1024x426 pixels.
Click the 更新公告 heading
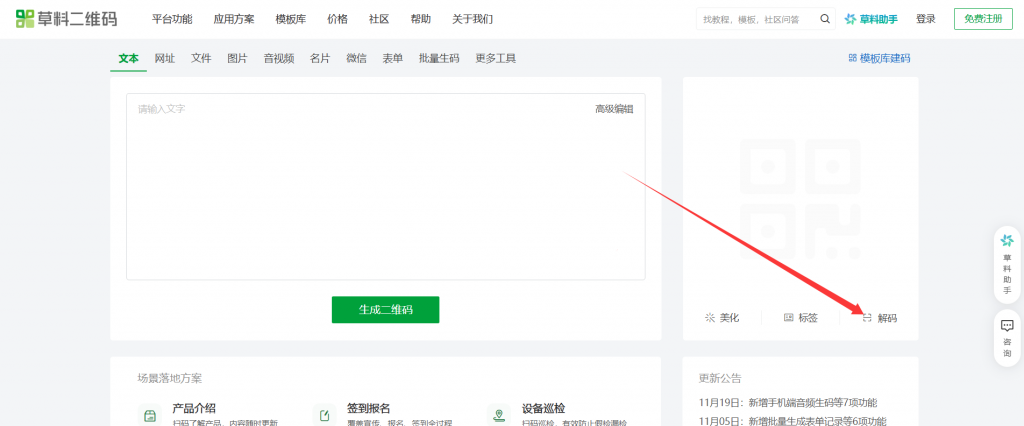tap(720, 378)
